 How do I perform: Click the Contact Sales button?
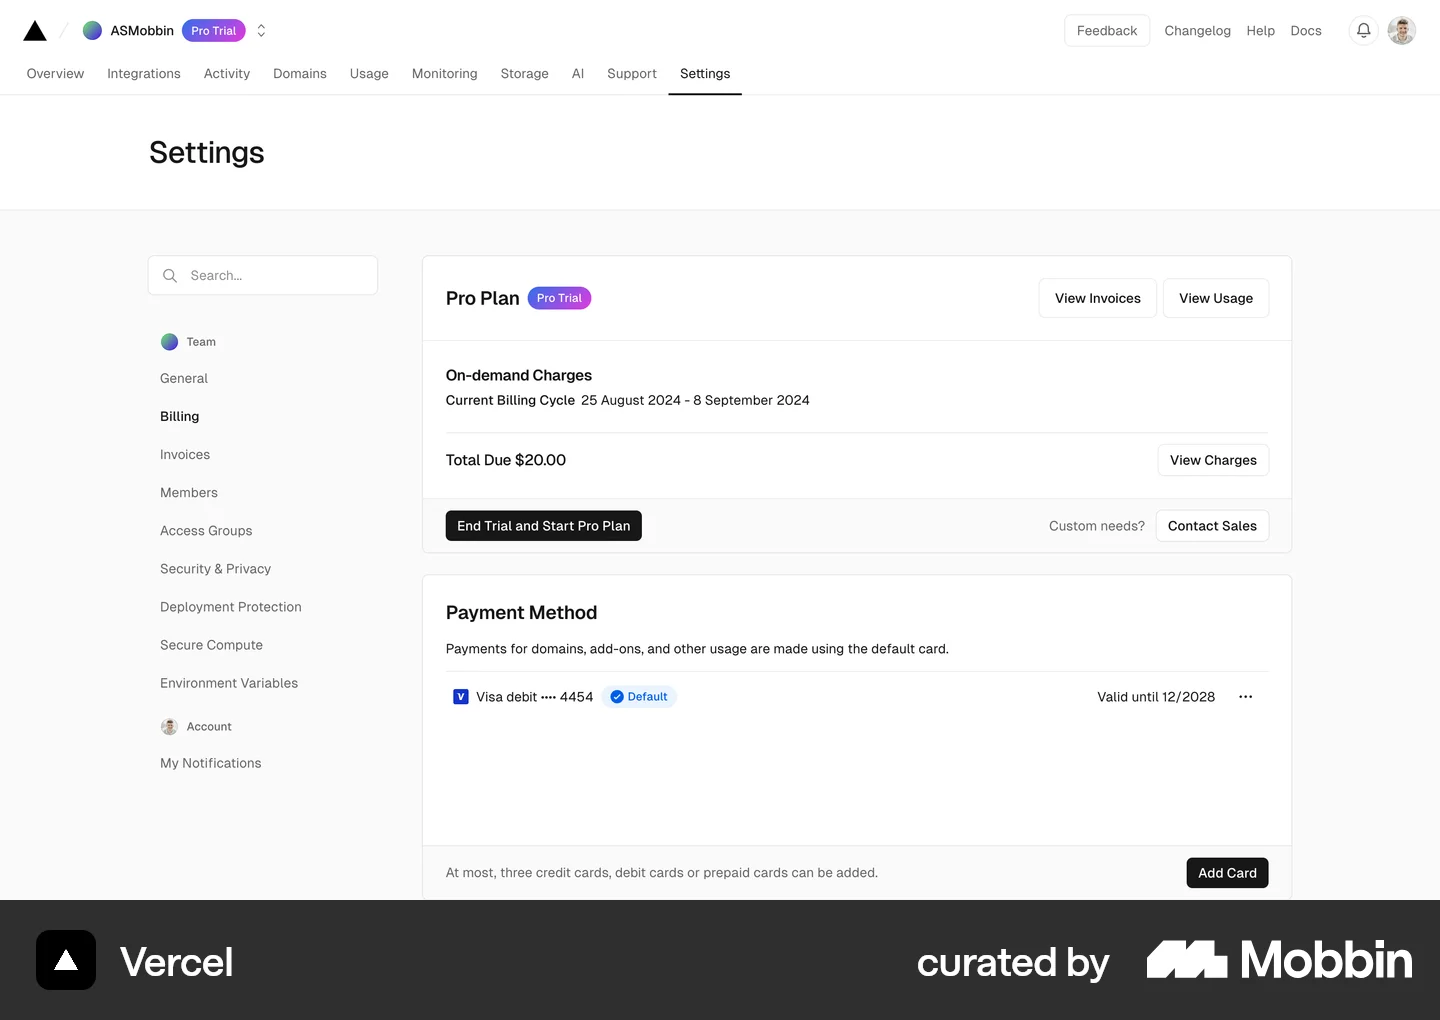tap(1212, 526)
